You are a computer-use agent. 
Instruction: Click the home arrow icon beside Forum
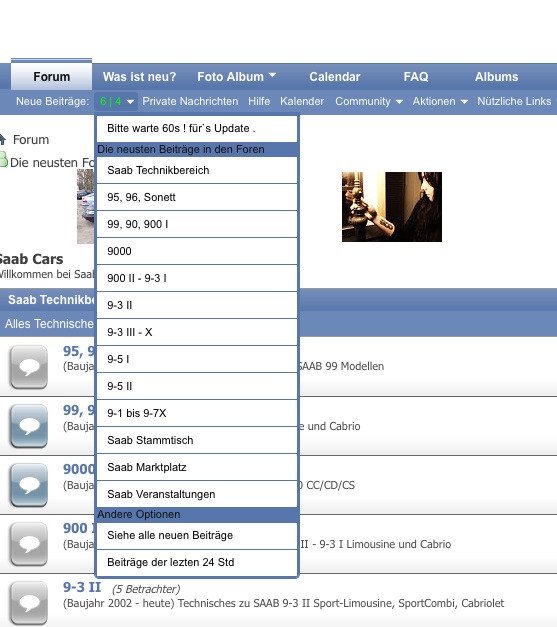pos(2,139)
